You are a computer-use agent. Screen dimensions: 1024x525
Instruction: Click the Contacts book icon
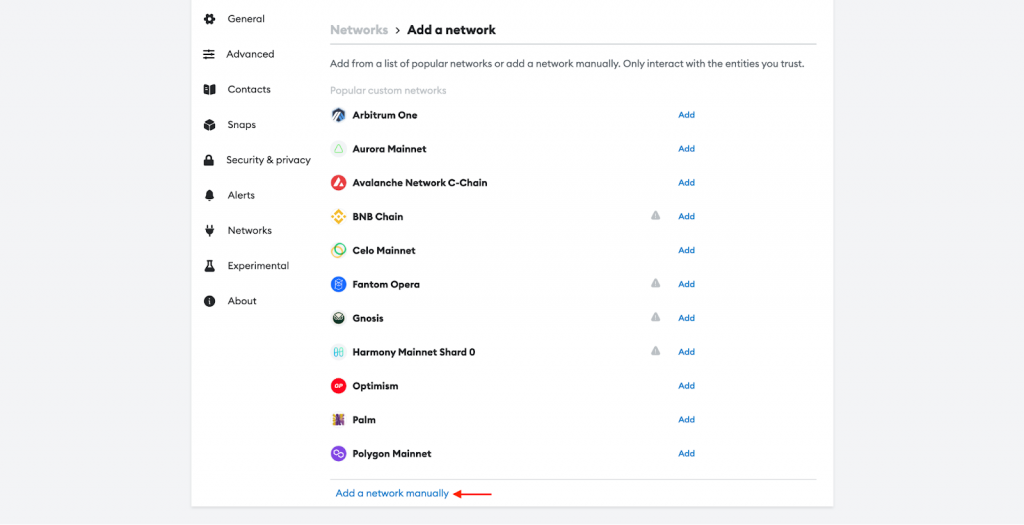209,89
